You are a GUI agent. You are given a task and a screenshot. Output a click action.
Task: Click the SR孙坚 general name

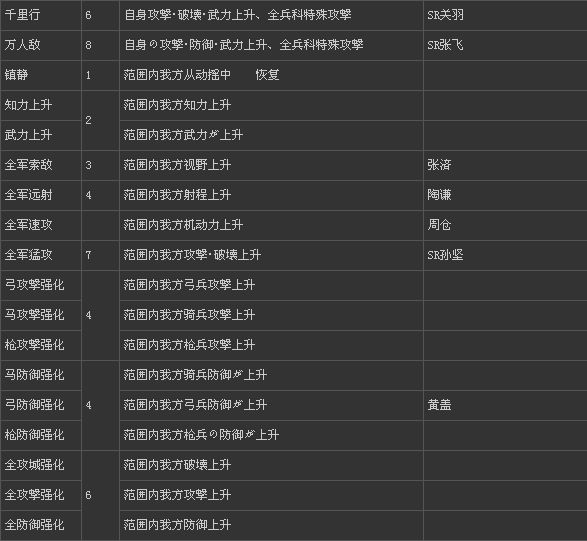(x=445, y=255)
